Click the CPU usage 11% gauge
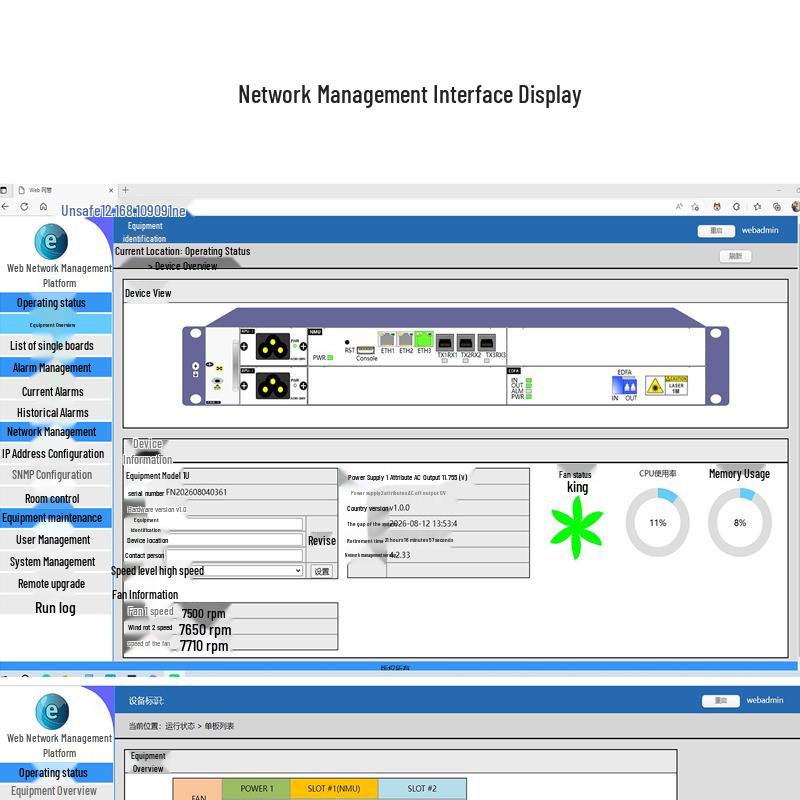The image size is (800, 800). click(658, 522)
